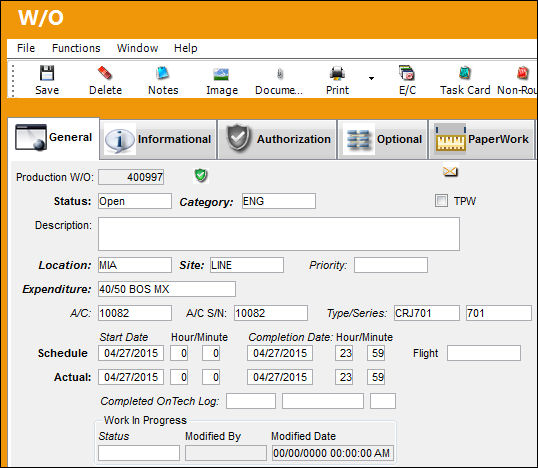Click the Image toolbar icon
The image size is (538, 468).
click(x=221, y=74)
